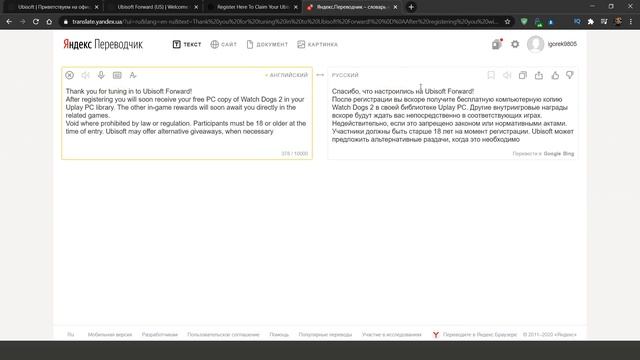The height and width of the screenshot is (360, 640).
Task: Reload the current page
Action: click(x=36, y=22)
